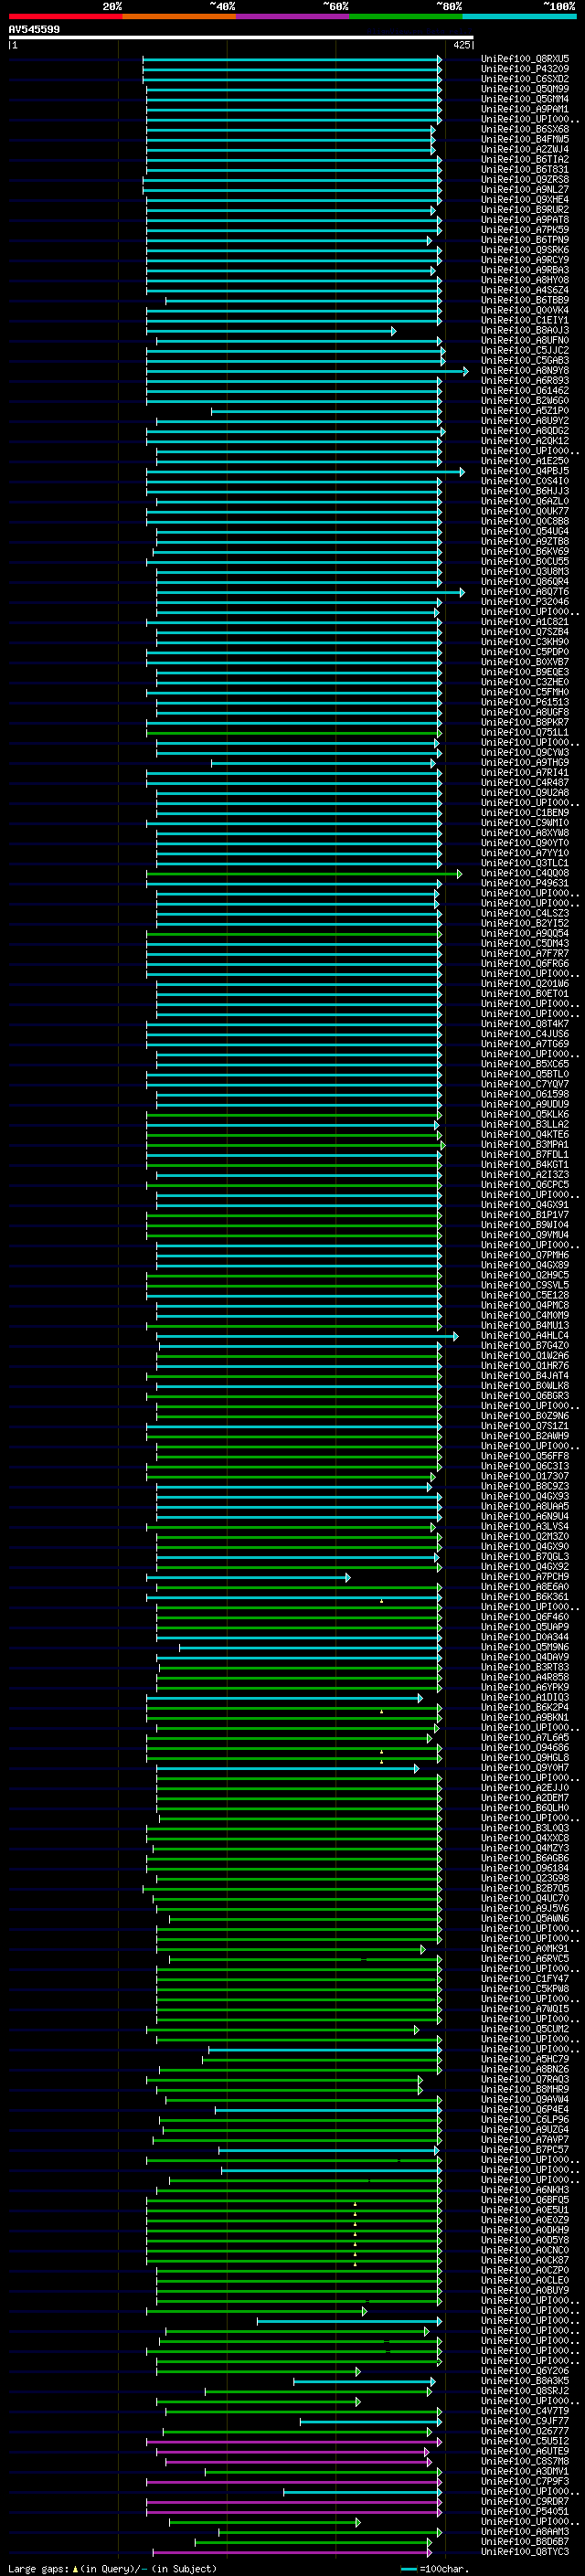Select hit label UniRef100_B5XC65
The width and height of the screenshot is (585, 2576).
point(525,1064)
